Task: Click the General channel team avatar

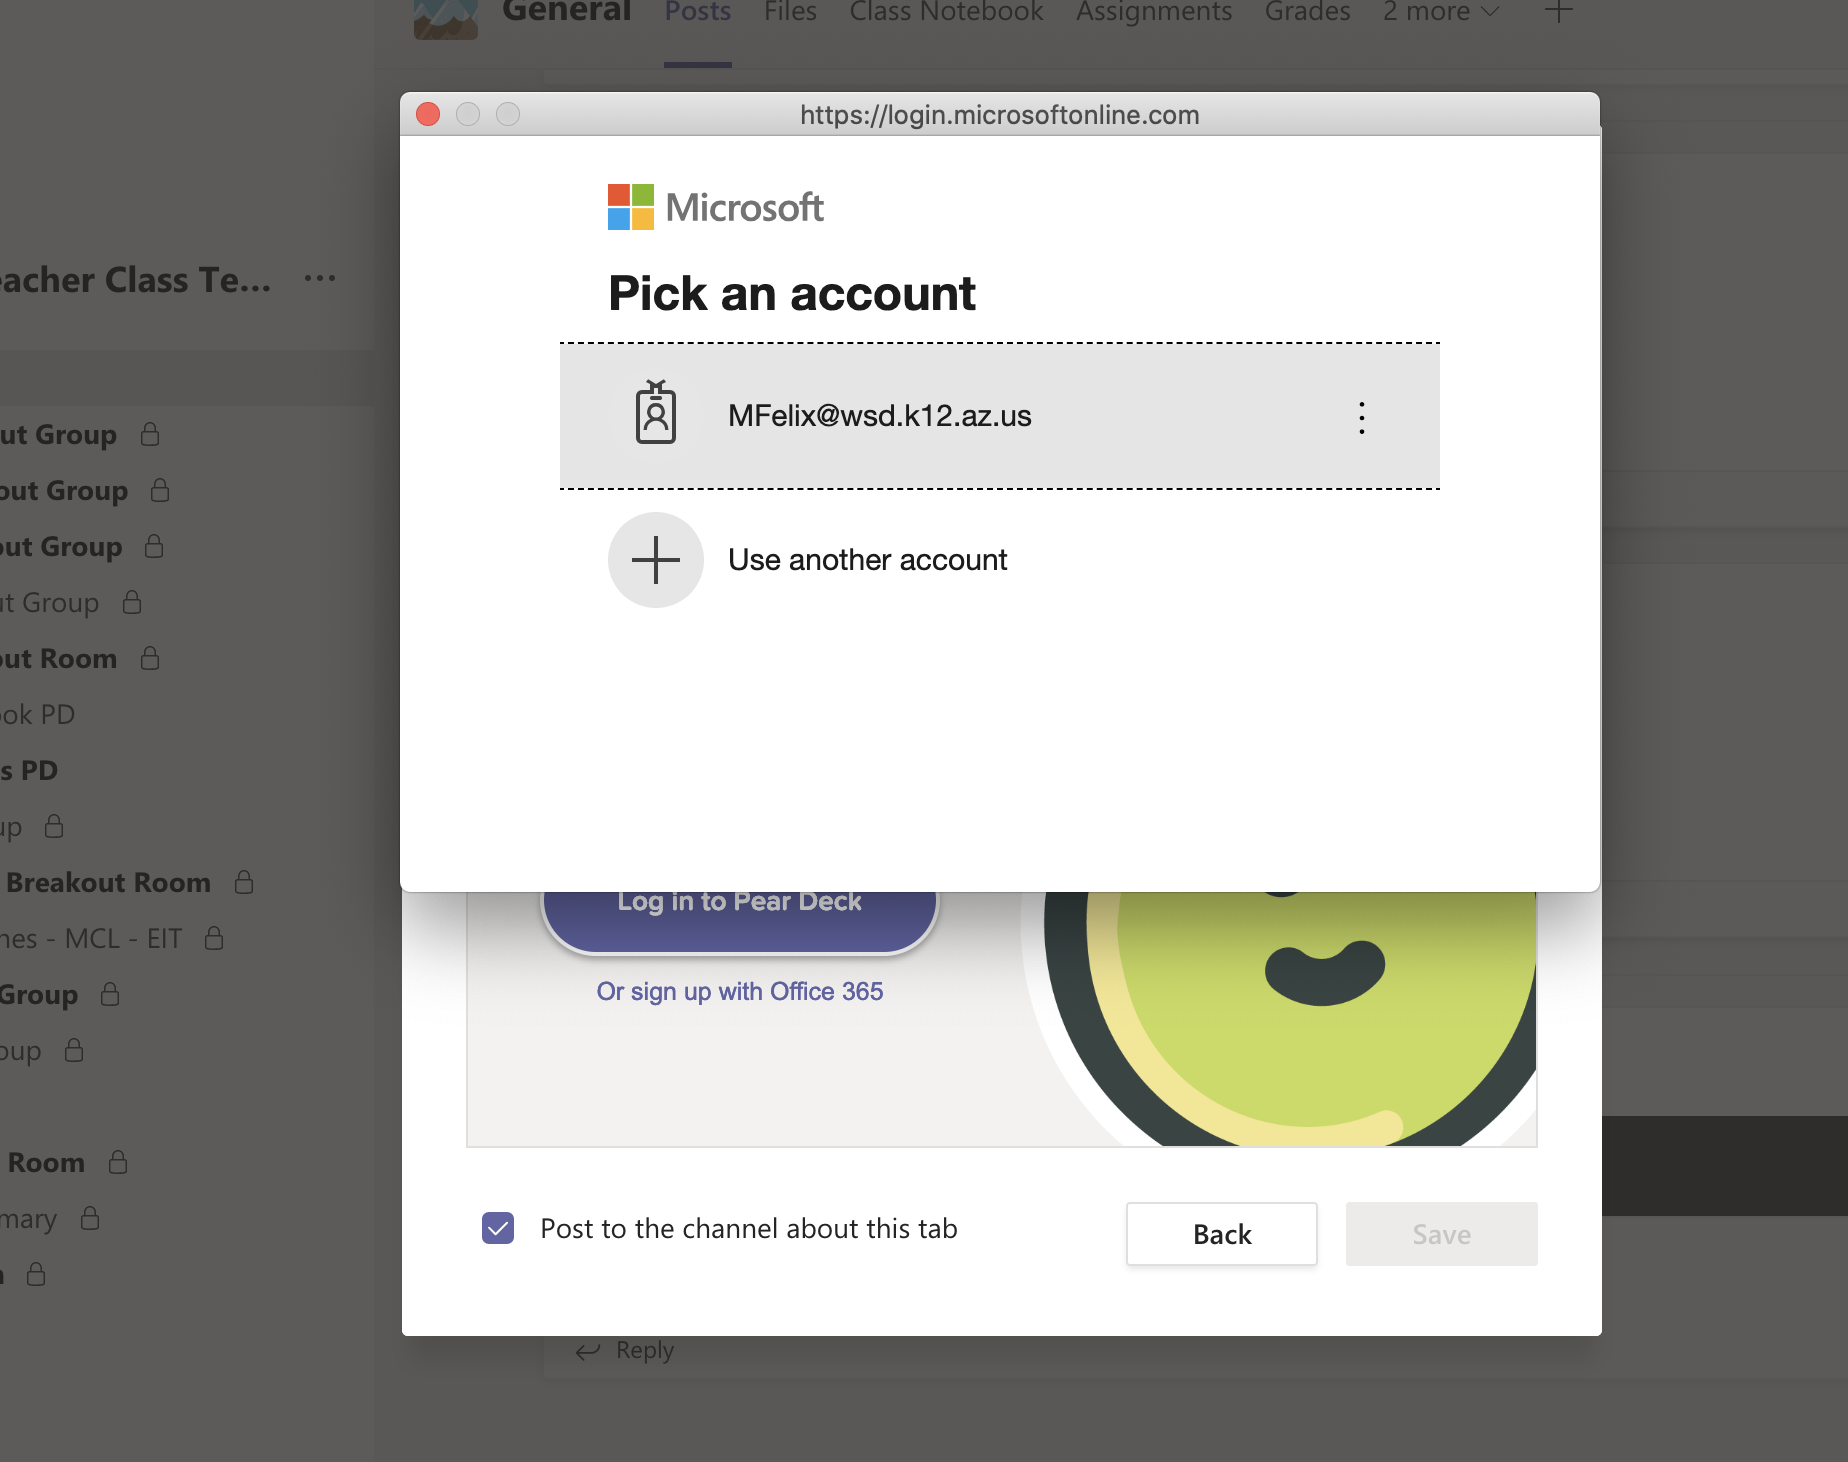Action: [x=446, y=18]
